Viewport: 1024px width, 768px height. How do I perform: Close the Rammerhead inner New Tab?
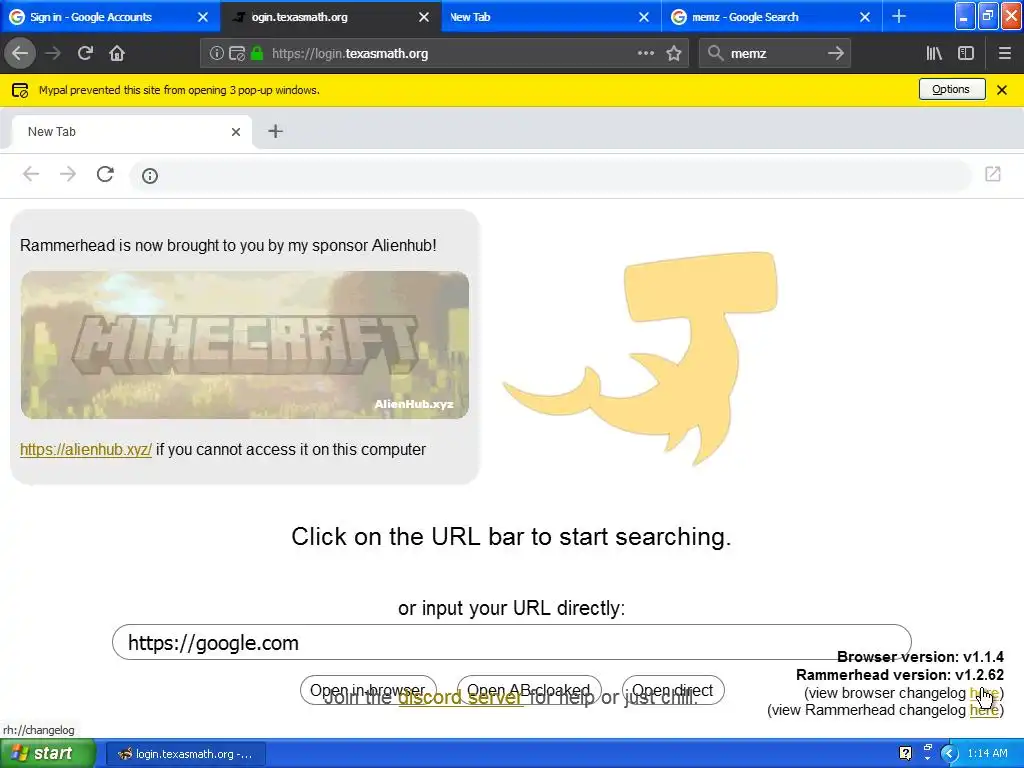point(236,132)
